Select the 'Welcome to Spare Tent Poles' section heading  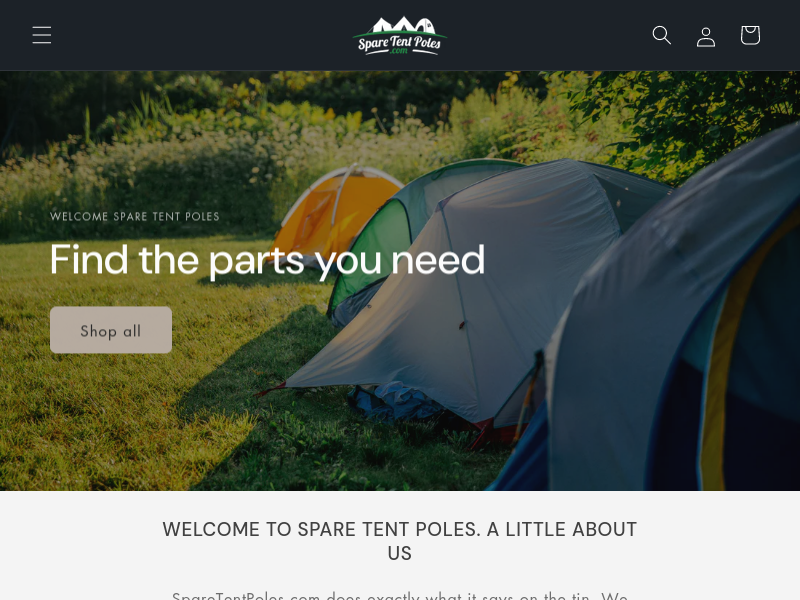399,541
